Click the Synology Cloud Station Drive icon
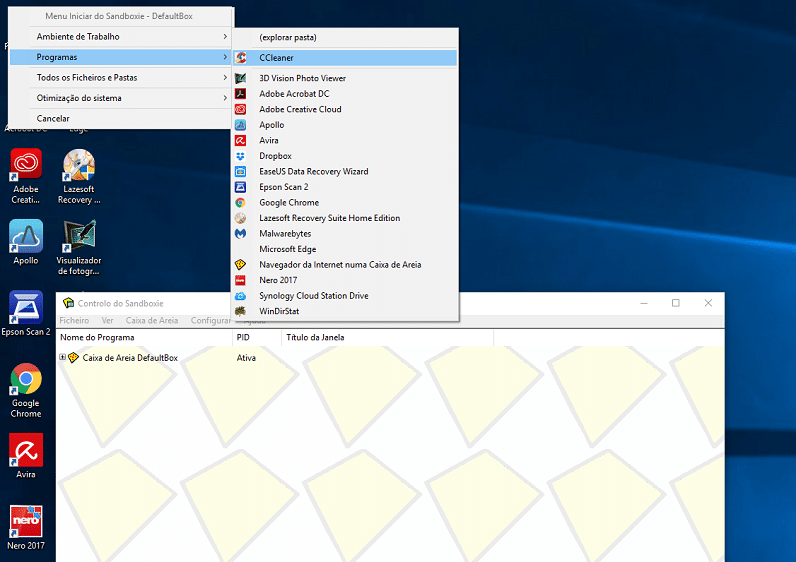Screen dimensions: 796x562 click(x=241, y=295)
